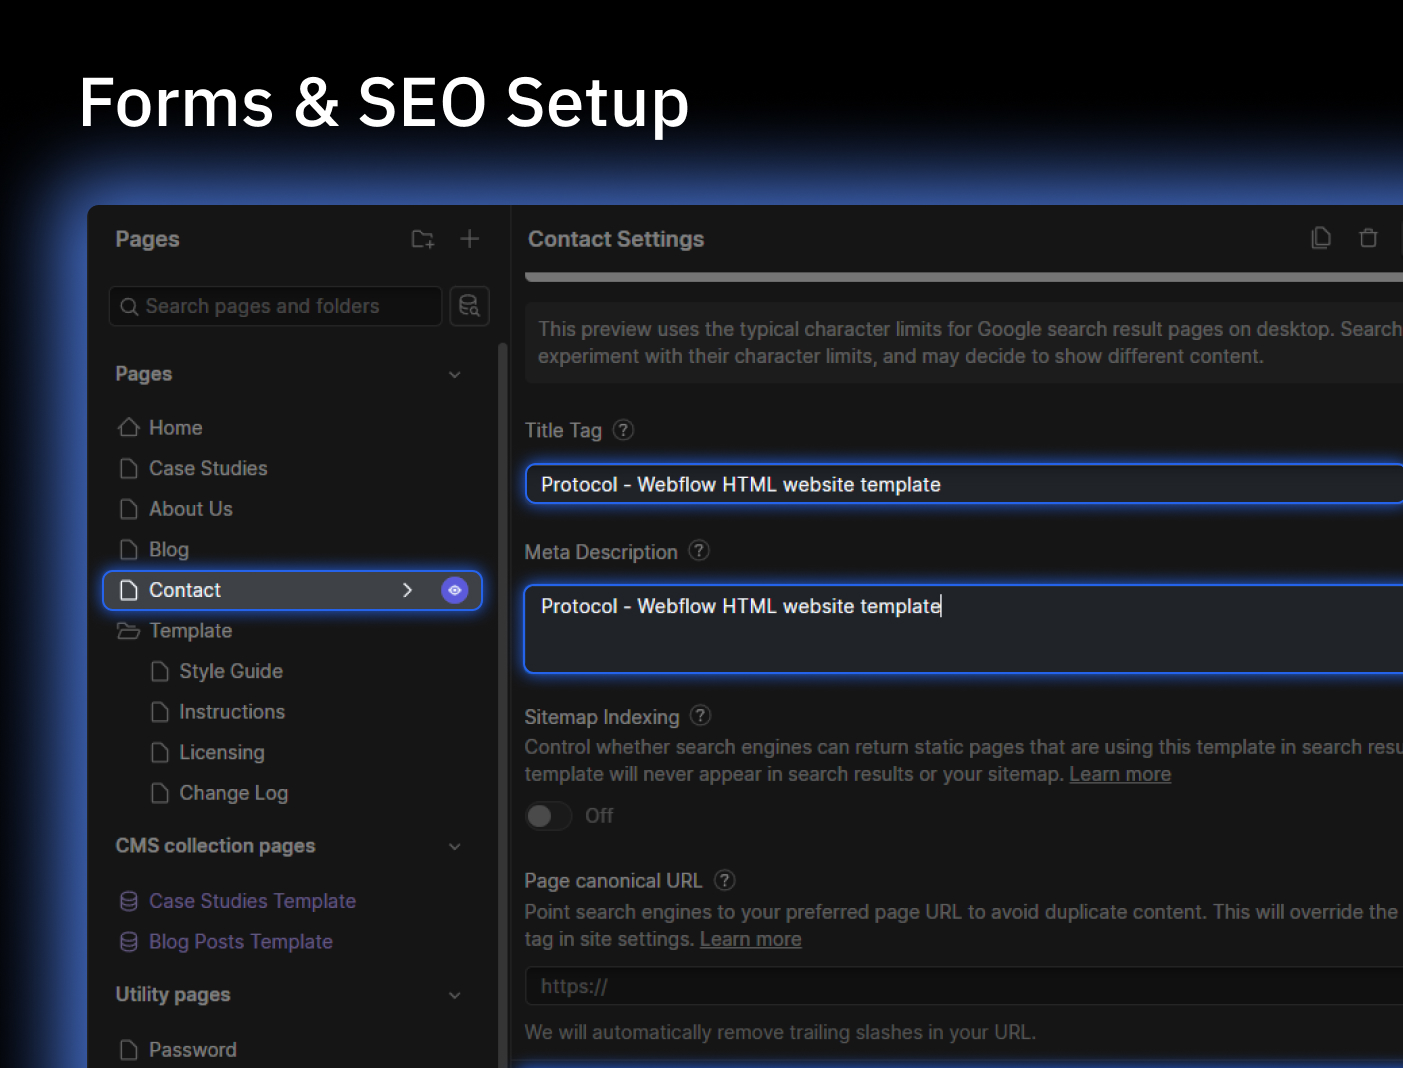Image resolution: width=1403 pixels, height=1068 pixels.
Task: Preview Contact page using the eye icon
Action: point(455,590)
